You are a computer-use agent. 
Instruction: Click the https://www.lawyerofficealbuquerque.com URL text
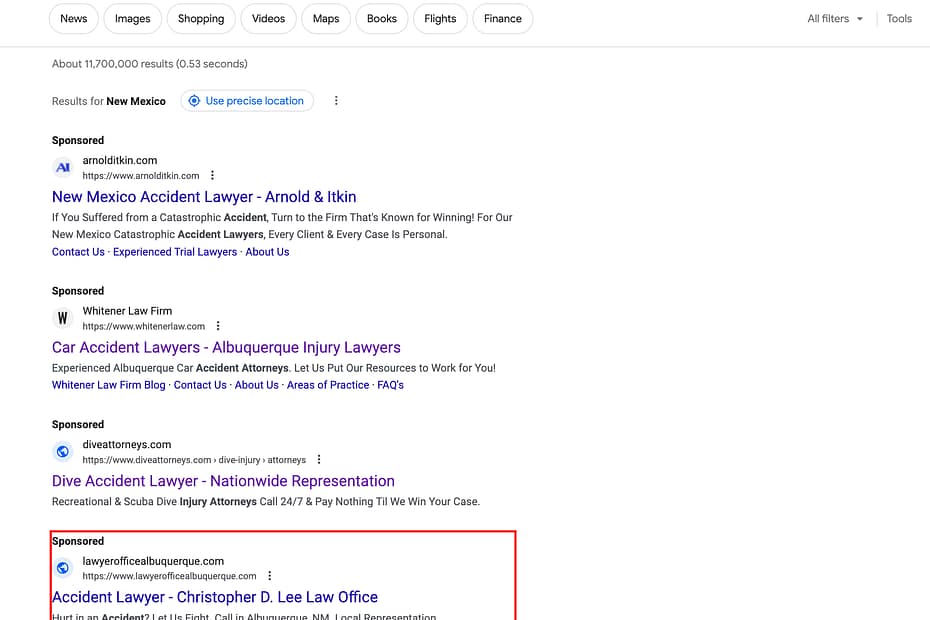click(169, 576)
